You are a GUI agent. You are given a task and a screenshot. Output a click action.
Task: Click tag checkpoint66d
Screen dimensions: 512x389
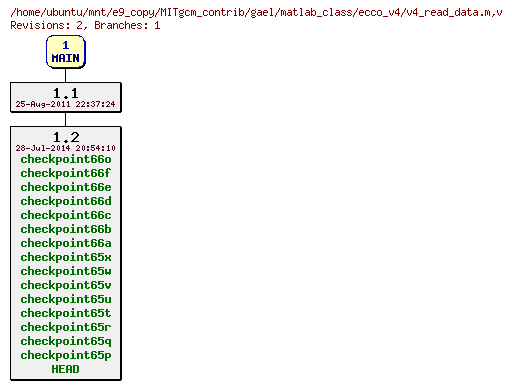pos(66,201)
